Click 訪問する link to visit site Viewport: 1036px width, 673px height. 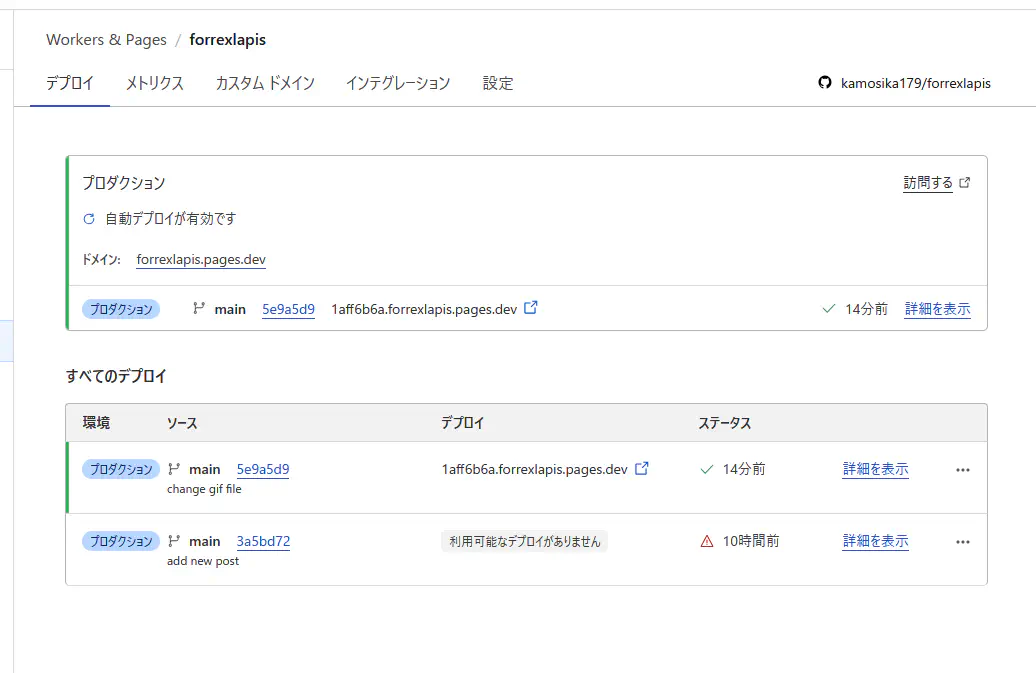[928, 183]
